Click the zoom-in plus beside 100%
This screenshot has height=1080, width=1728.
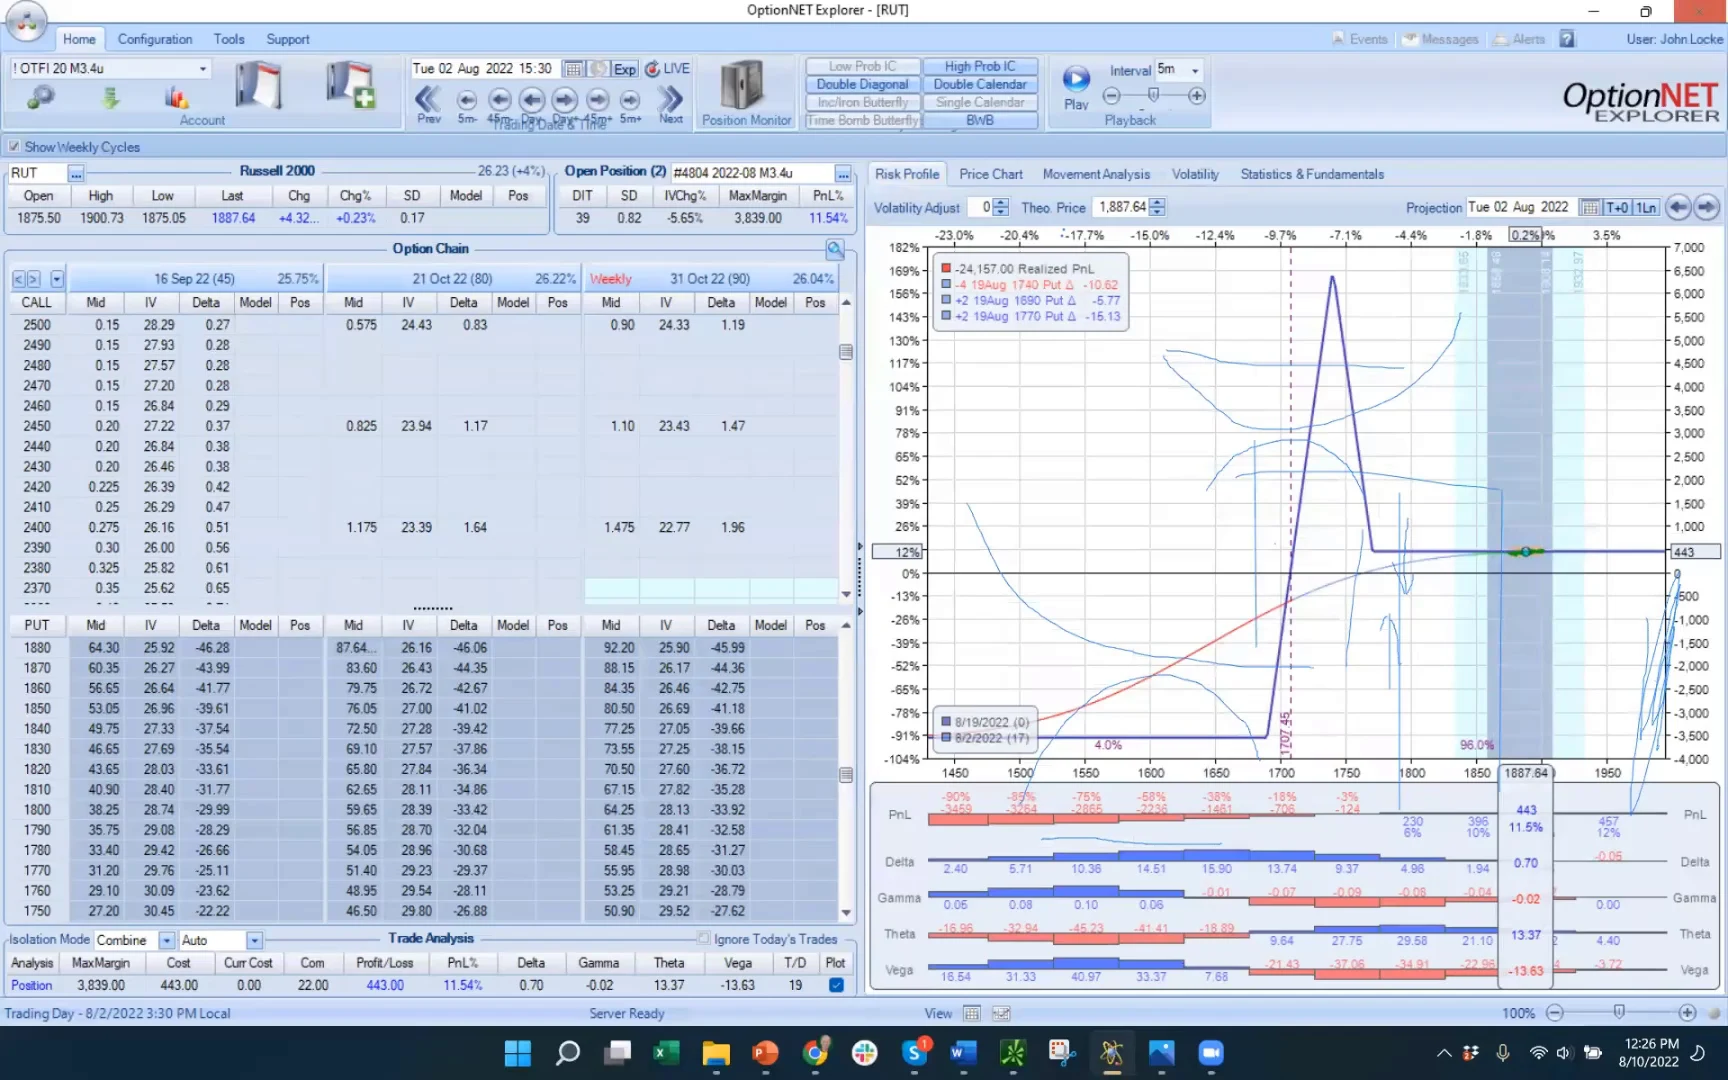[x=1687, y=1013]
